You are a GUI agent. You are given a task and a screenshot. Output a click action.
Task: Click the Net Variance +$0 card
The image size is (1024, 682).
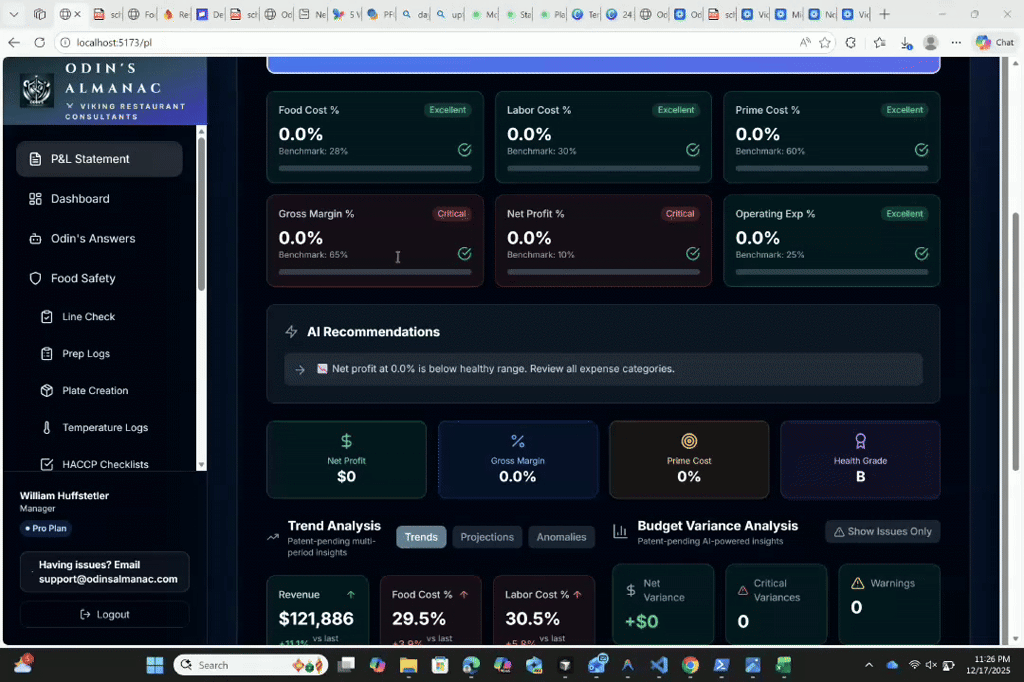(663, 604)
